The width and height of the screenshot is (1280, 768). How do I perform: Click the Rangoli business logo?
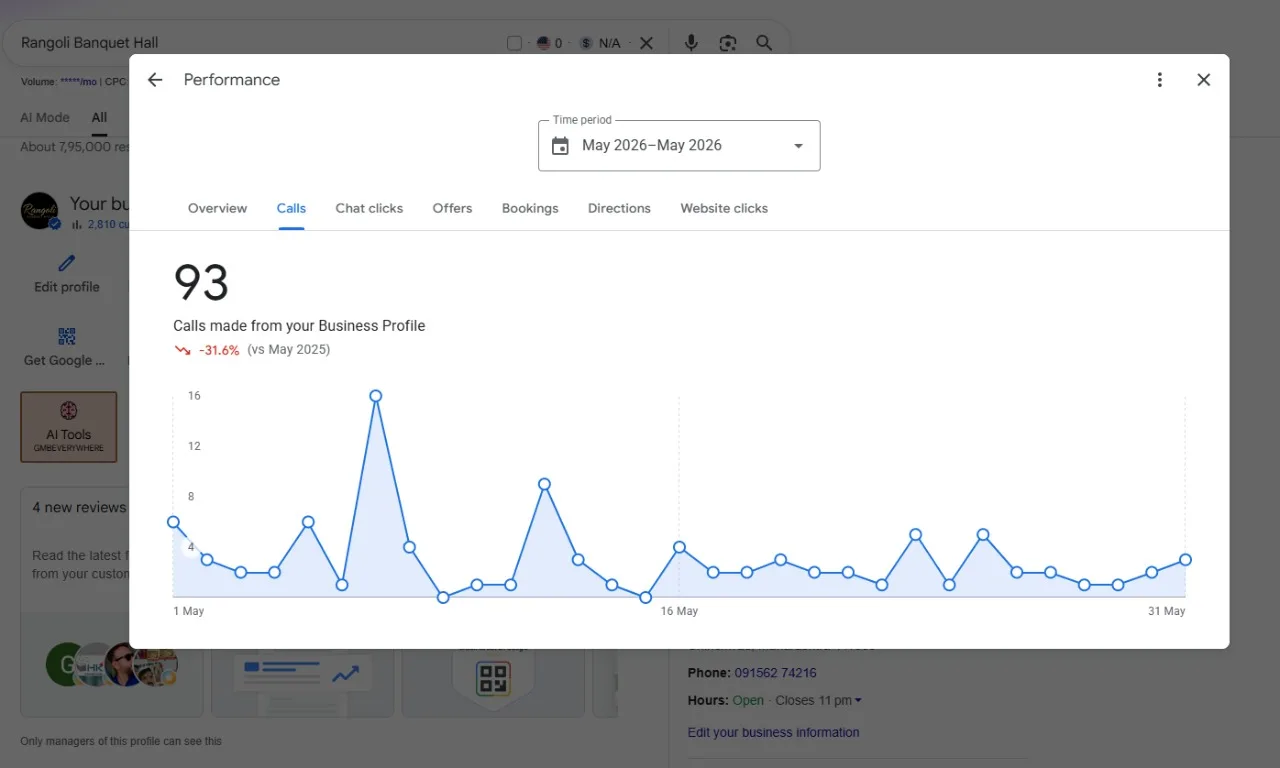40,211
